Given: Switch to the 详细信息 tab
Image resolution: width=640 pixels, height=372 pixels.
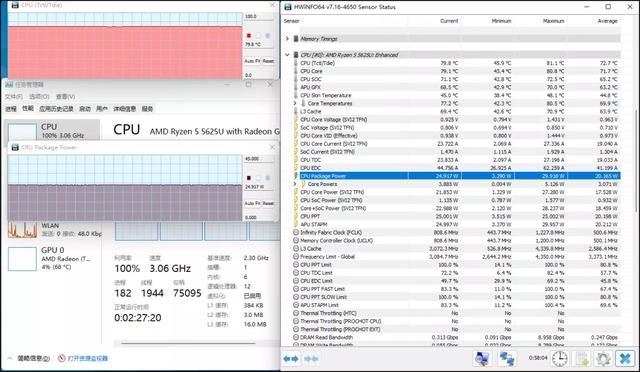Looking at the screenshot, I should 124,109.
